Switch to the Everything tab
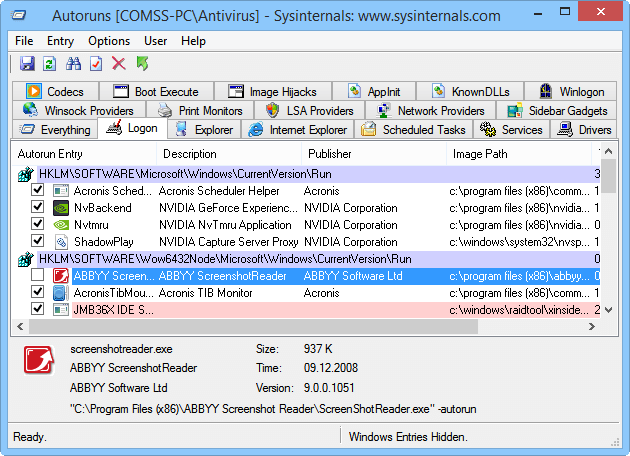 tap(55, 130)
